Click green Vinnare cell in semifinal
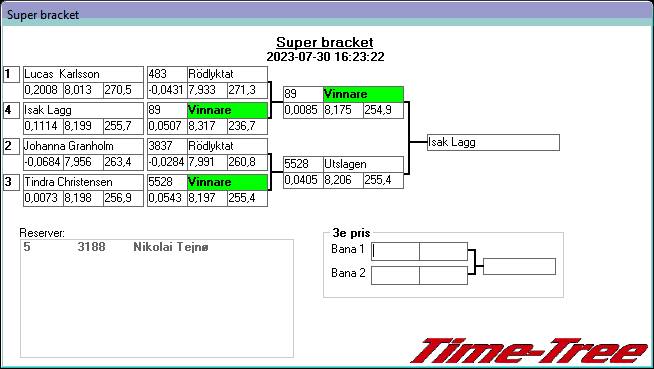654x369 pixels. (x=363, y=94)
